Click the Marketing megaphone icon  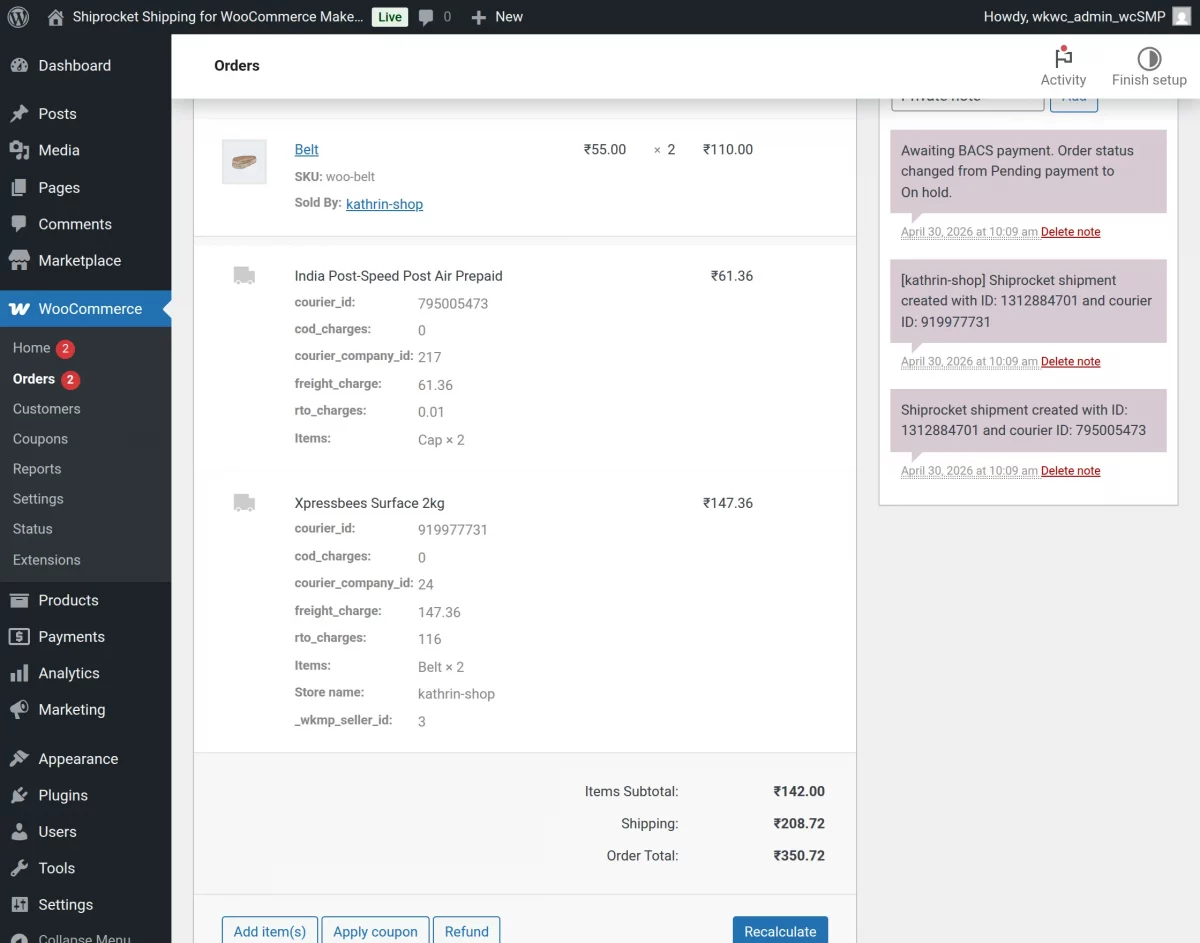[19, 710]
